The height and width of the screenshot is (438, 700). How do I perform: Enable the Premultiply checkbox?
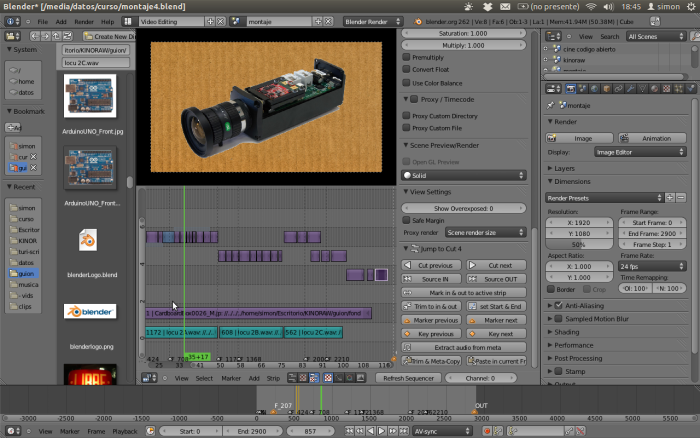tap(406, 57)
